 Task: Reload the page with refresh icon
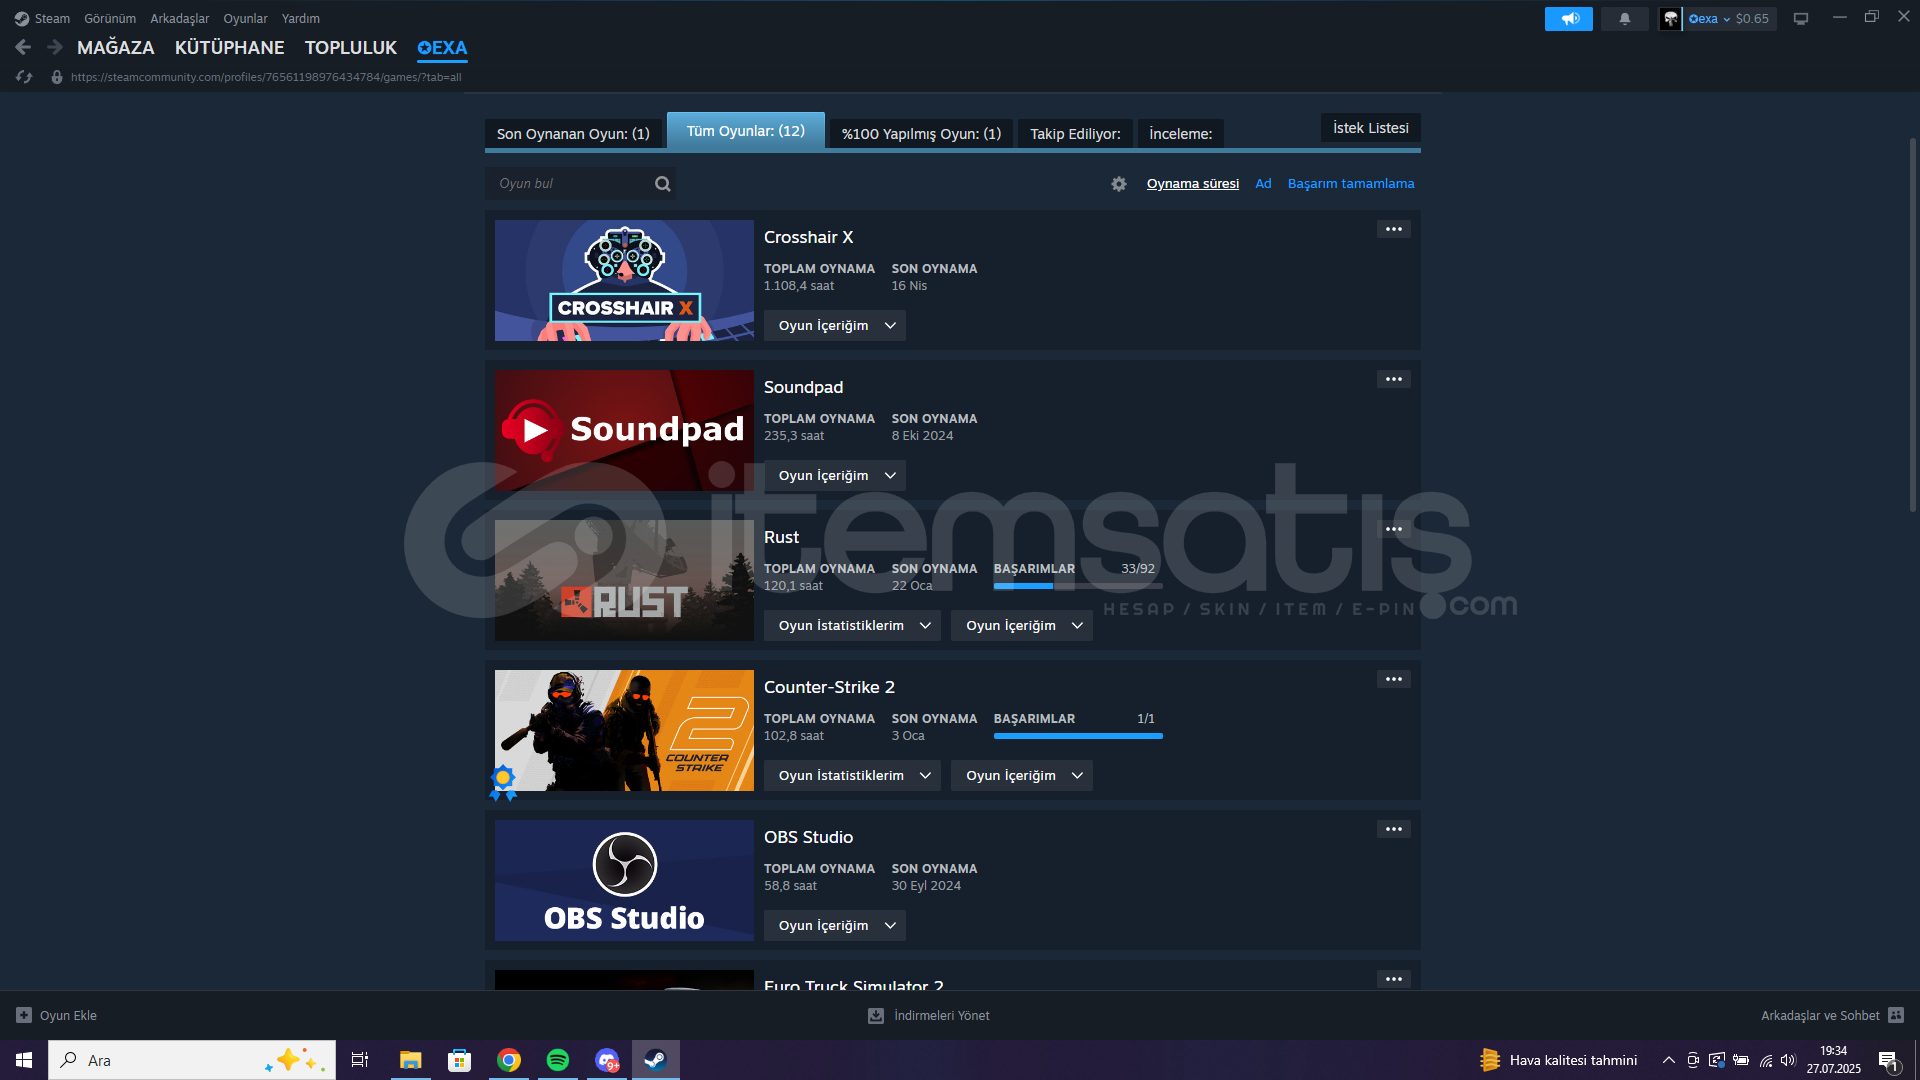tap(24, 77)
